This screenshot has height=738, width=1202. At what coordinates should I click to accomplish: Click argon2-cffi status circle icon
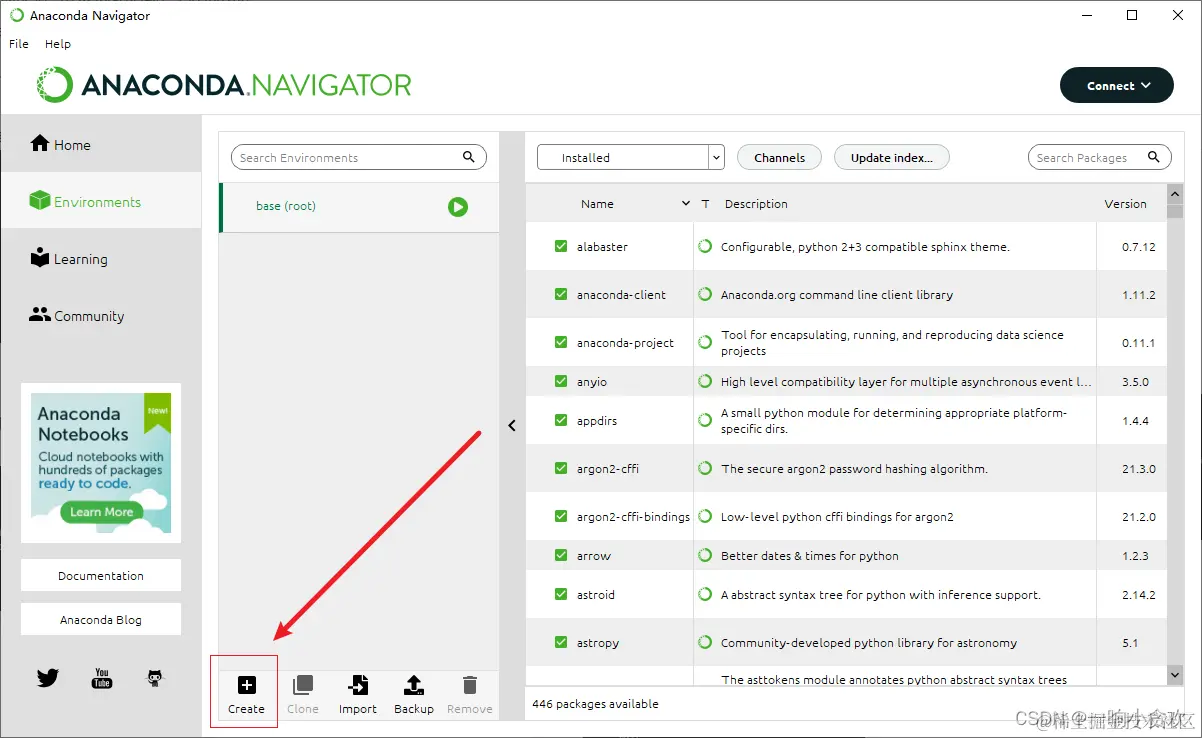(x=705, y=469)
